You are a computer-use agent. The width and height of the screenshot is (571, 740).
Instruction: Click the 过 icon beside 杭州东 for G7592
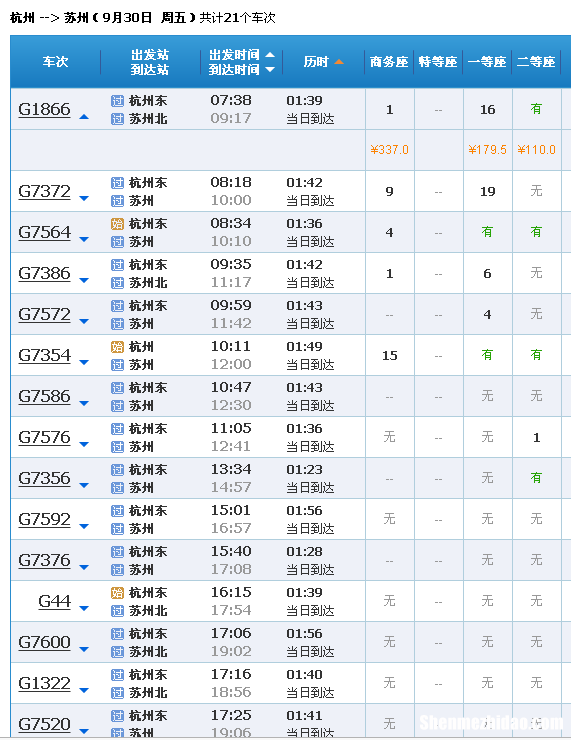click(x=117, y=511)
